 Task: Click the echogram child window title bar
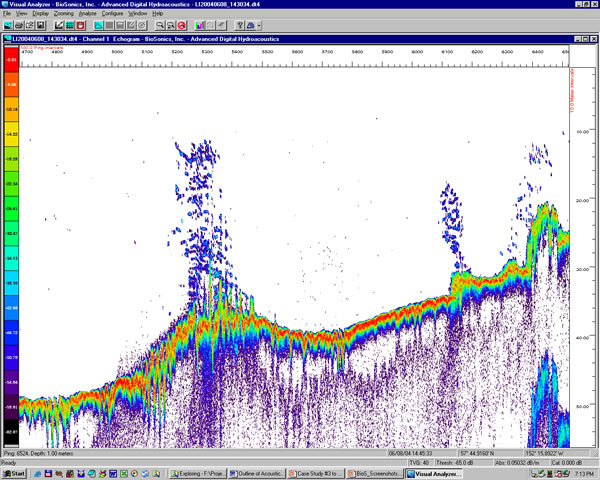[x=300, y=37]
